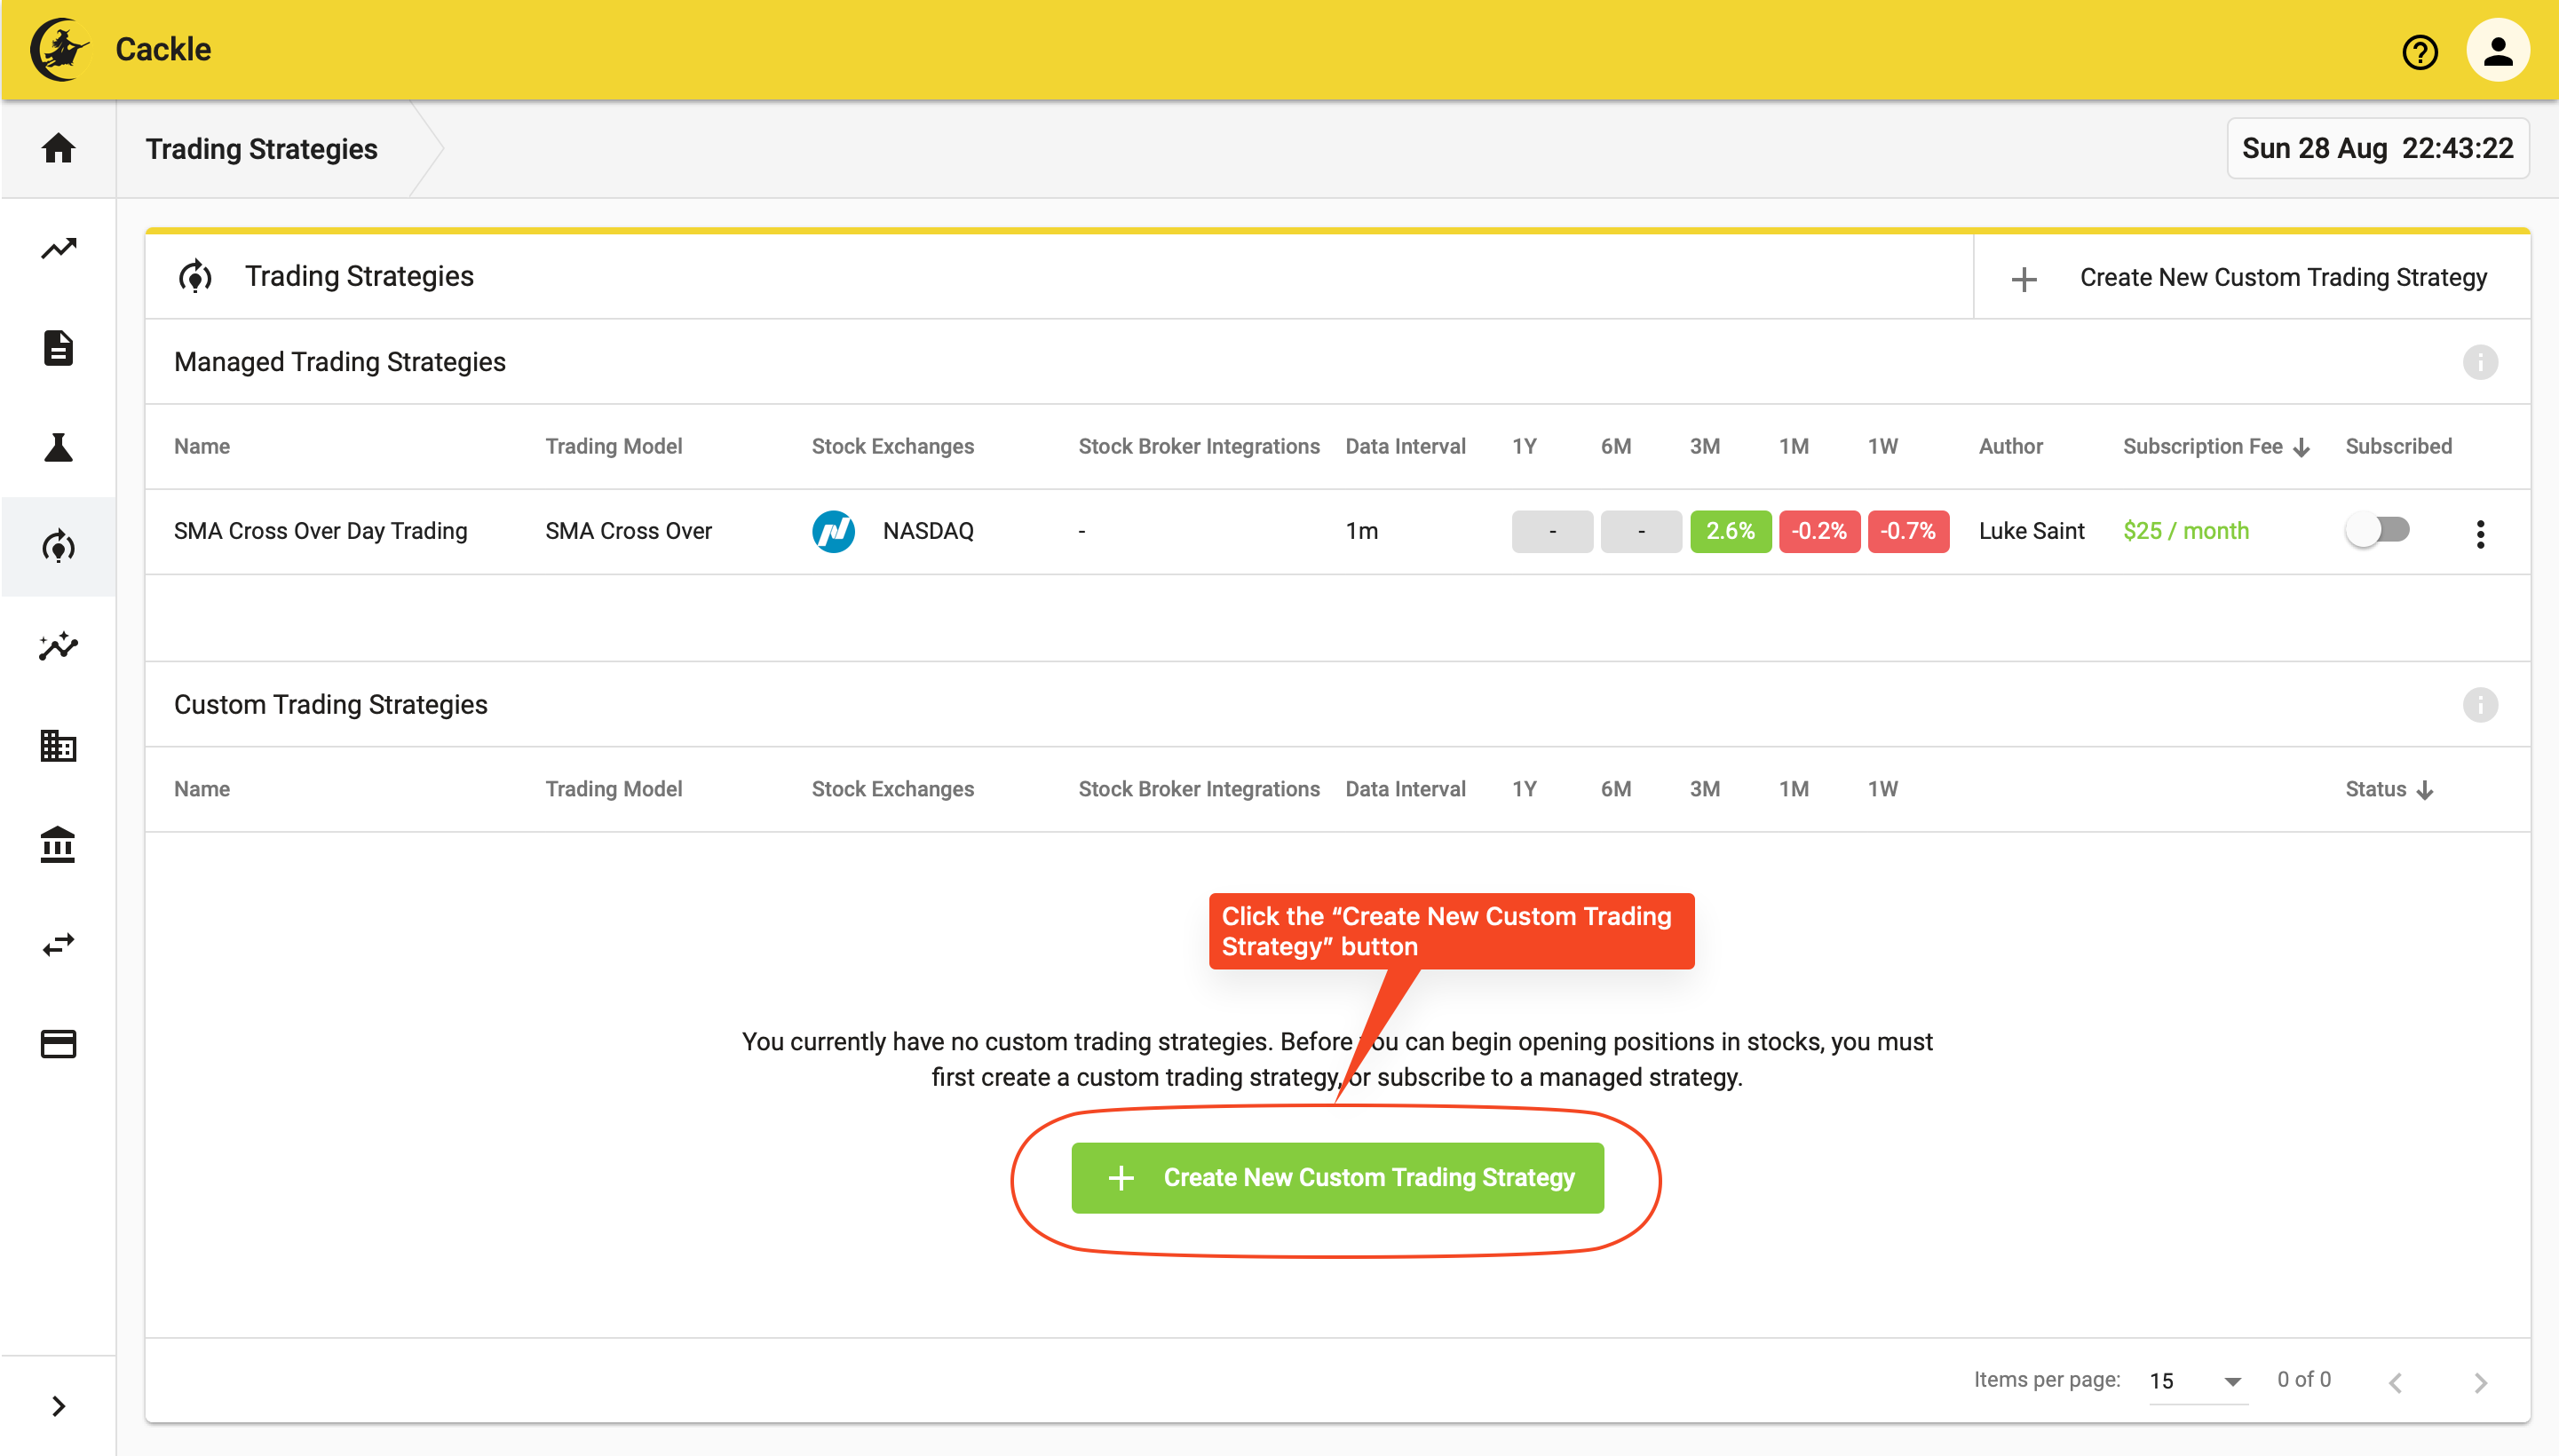Click the home icon in sidebar
This screenshot has width=2559, height=1456.
pos(58,149)
